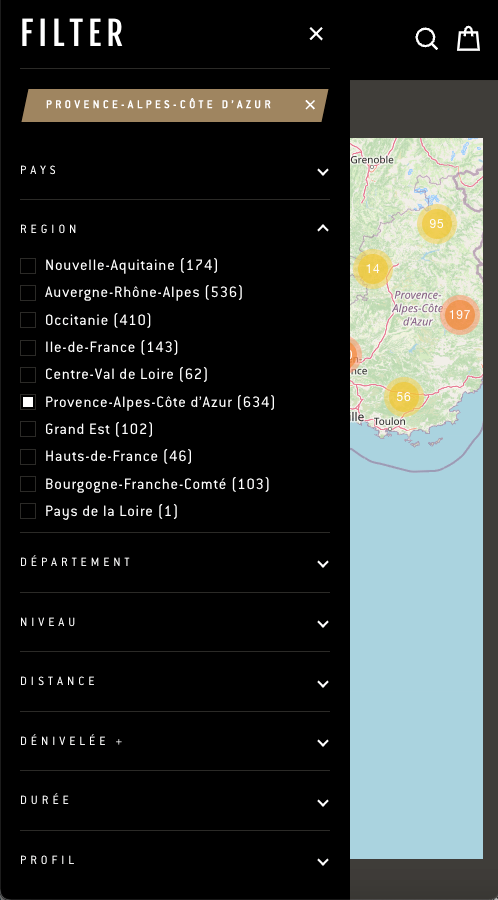Click the Auvergne-Rhône-Alpes (536) label
The width and height of the screenshot is (498, 900).
(144, 292)
